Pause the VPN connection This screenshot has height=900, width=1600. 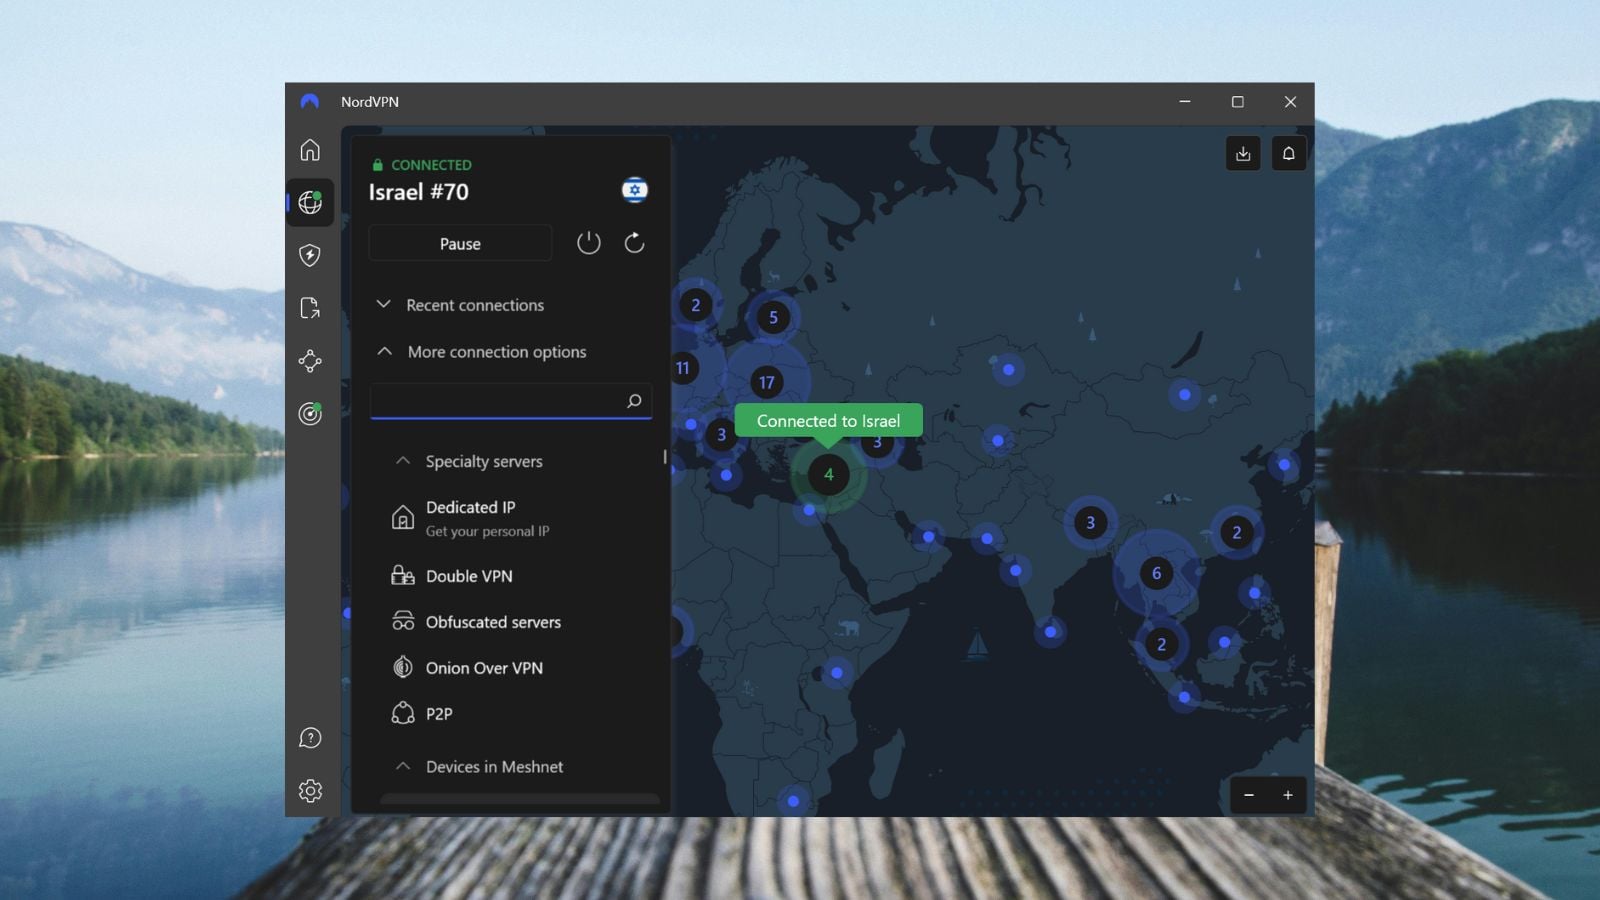pyautogui.click(x=459, y=243)
